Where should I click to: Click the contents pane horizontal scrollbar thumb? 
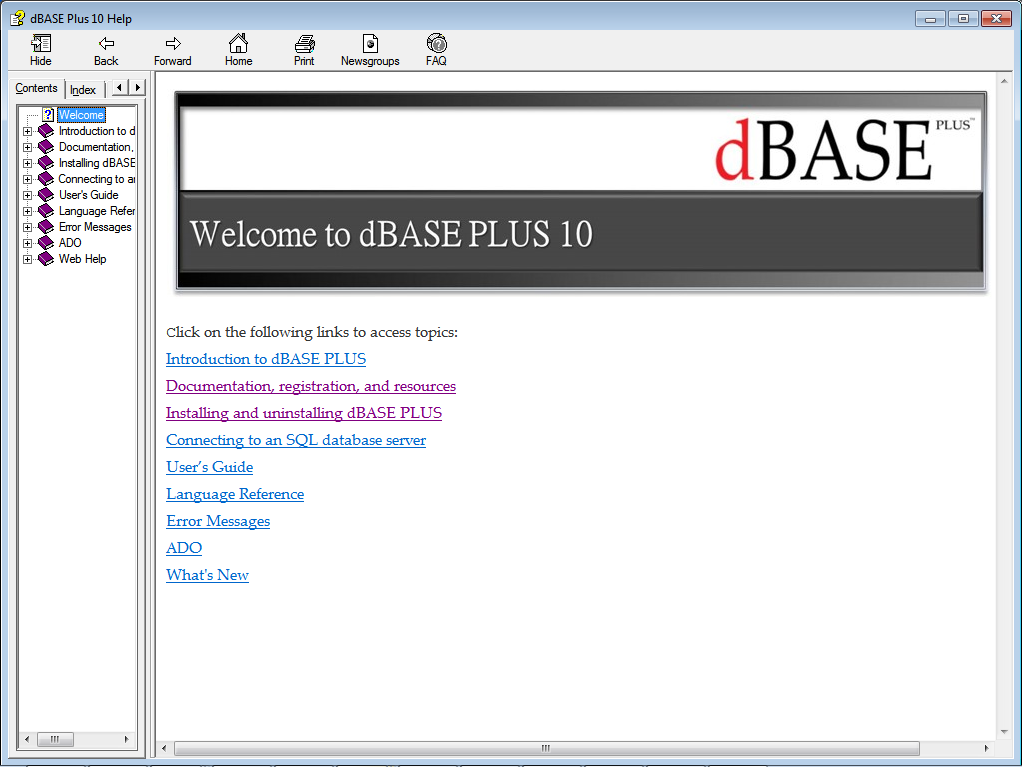(x=55, y=739)
